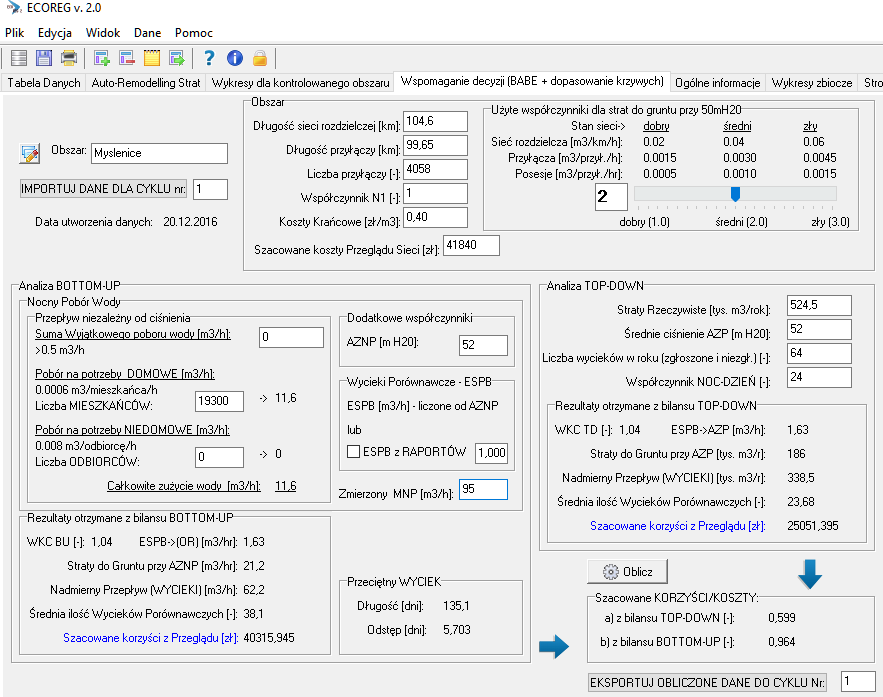Viewport: 883px width, 697px height.
Task: Click the export icon with green arrow
Action: pyautogui.click(x=177, y=58)
